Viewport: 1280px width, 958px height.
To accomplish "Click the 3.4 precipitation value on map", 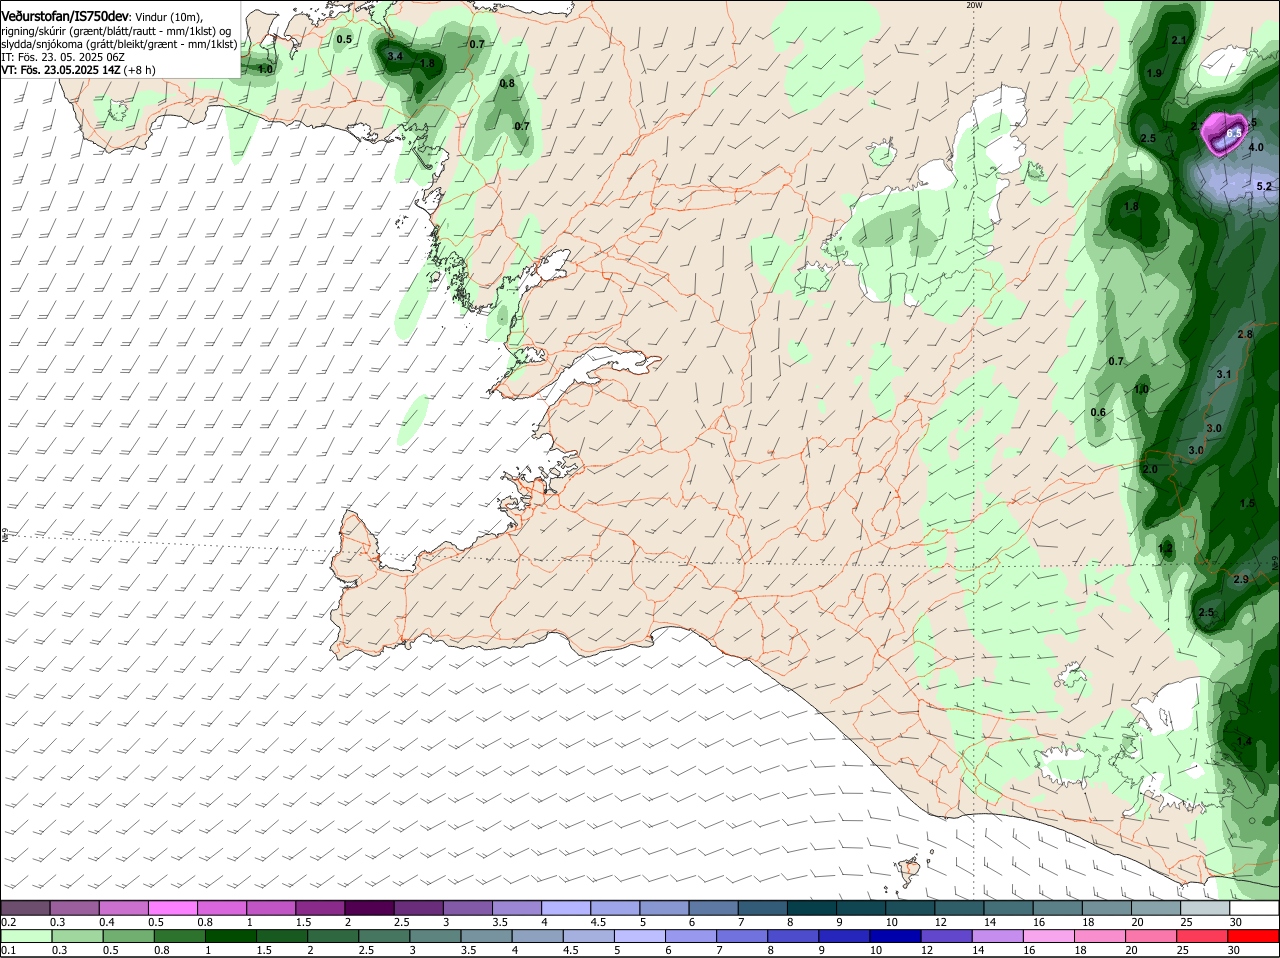I will (x=395, y=57).
